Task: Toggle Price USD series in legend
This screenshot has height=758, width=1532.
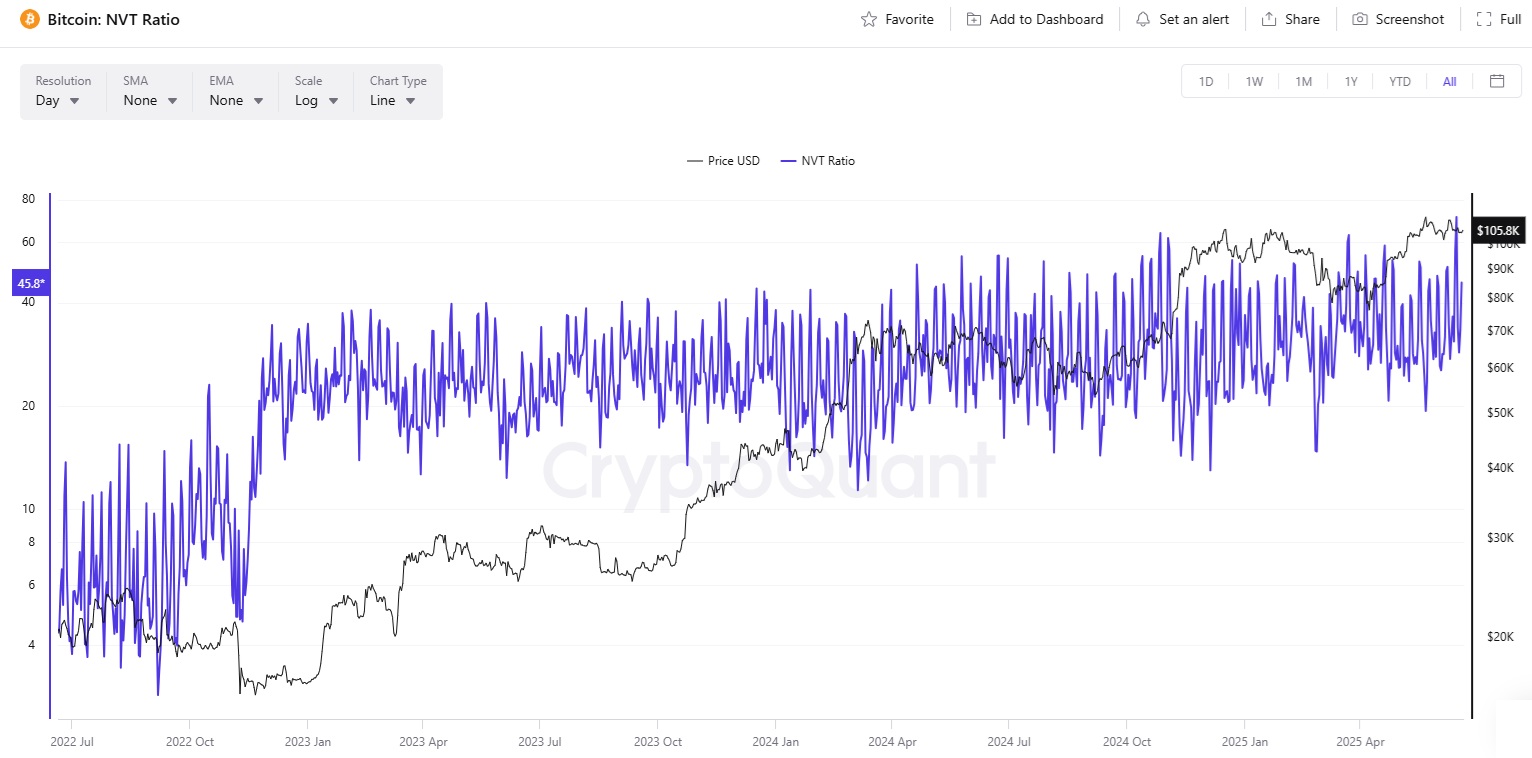Action: pyautogui.click(x=723, y=161)
